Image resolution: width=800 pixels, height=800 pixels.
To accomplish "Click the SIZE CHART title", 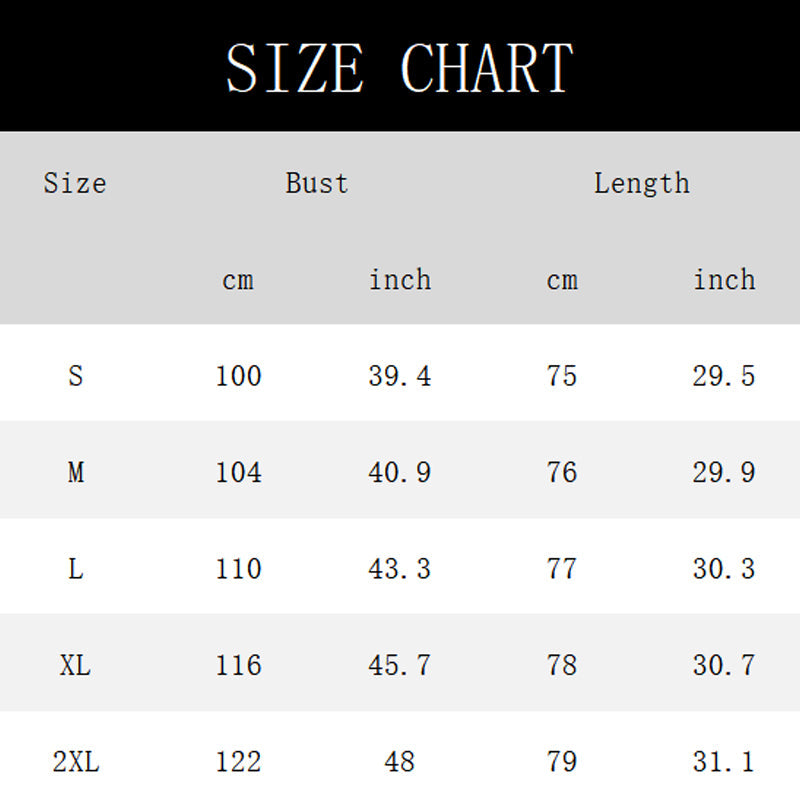I will coord(399,68).
